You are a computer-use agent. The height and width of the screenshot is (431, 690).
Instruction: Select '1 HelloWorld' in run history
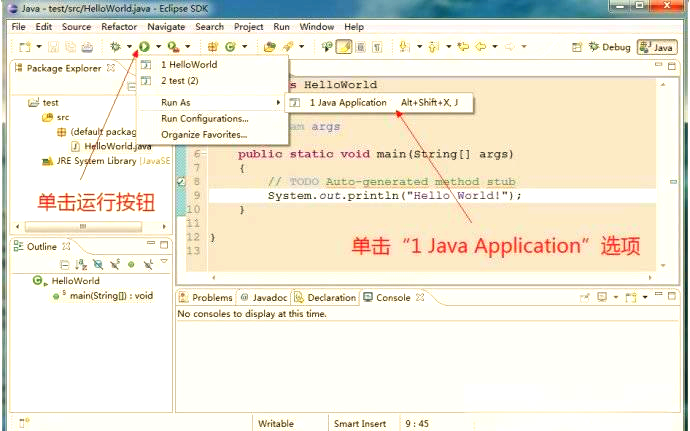[x=213, y=64]
